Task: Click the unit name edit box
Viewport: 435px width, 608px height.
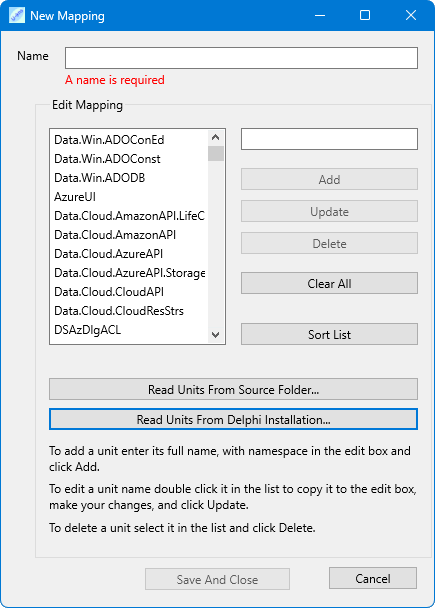Action: click(x=329, y=139)
